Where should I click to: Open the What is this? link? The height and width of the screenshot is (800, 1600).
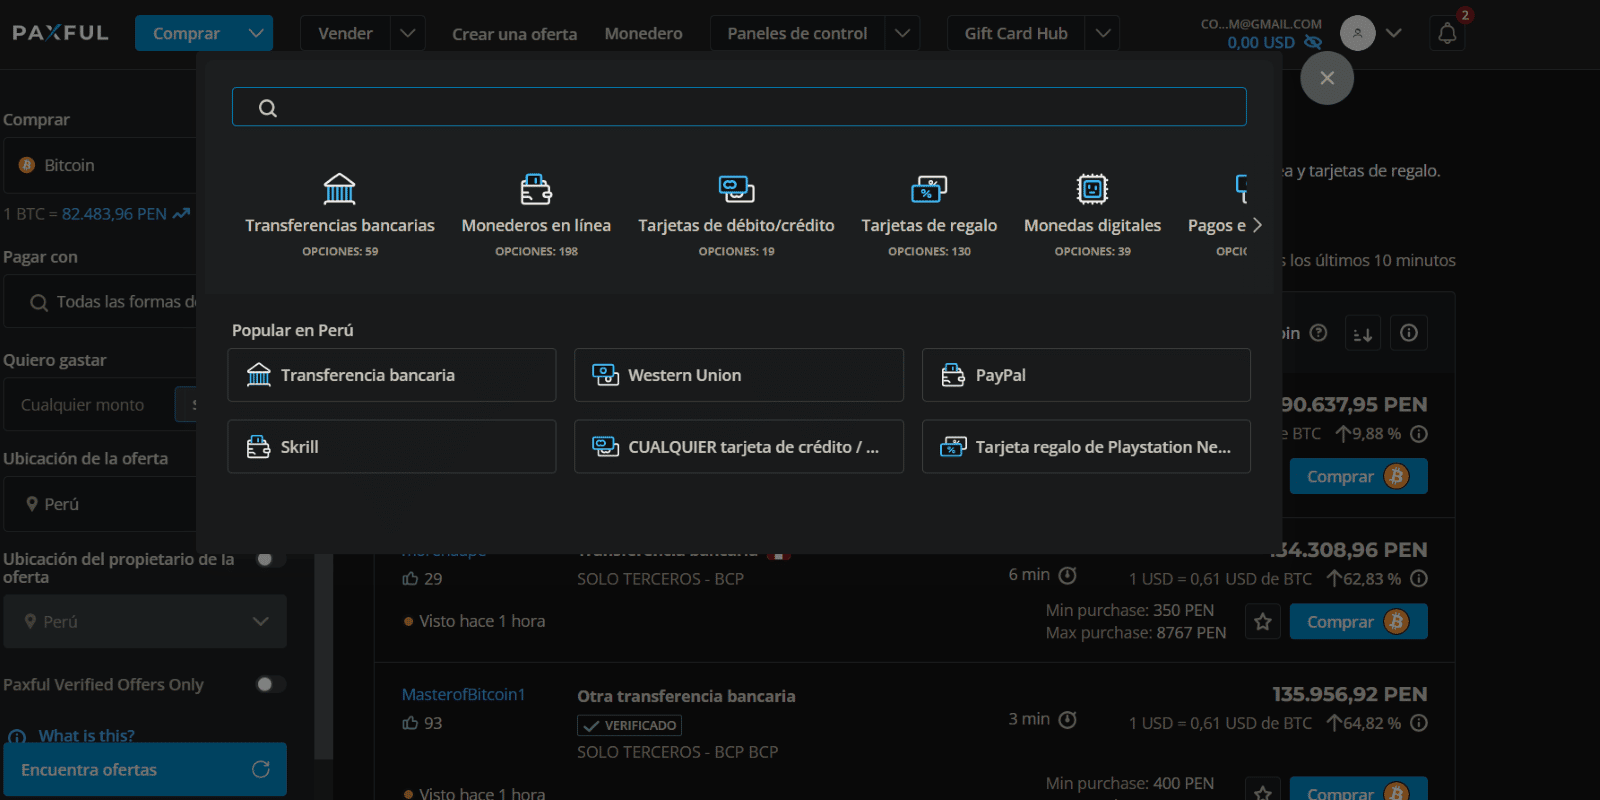86,735
